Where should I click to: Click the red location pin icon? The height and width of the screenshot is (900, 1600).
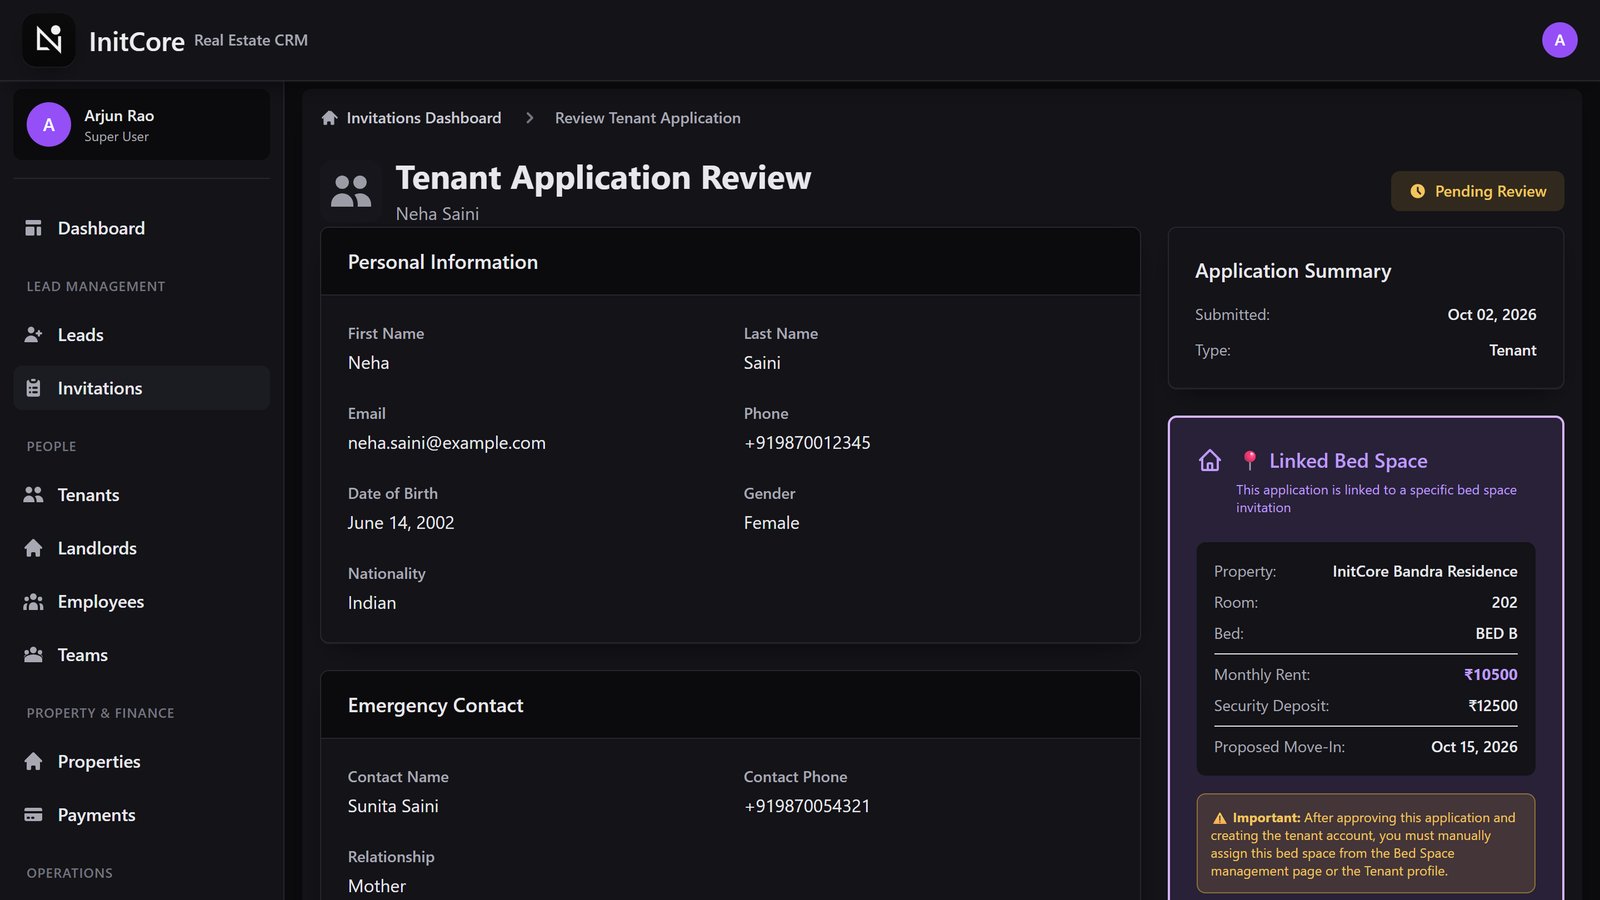pos(1249,460)
